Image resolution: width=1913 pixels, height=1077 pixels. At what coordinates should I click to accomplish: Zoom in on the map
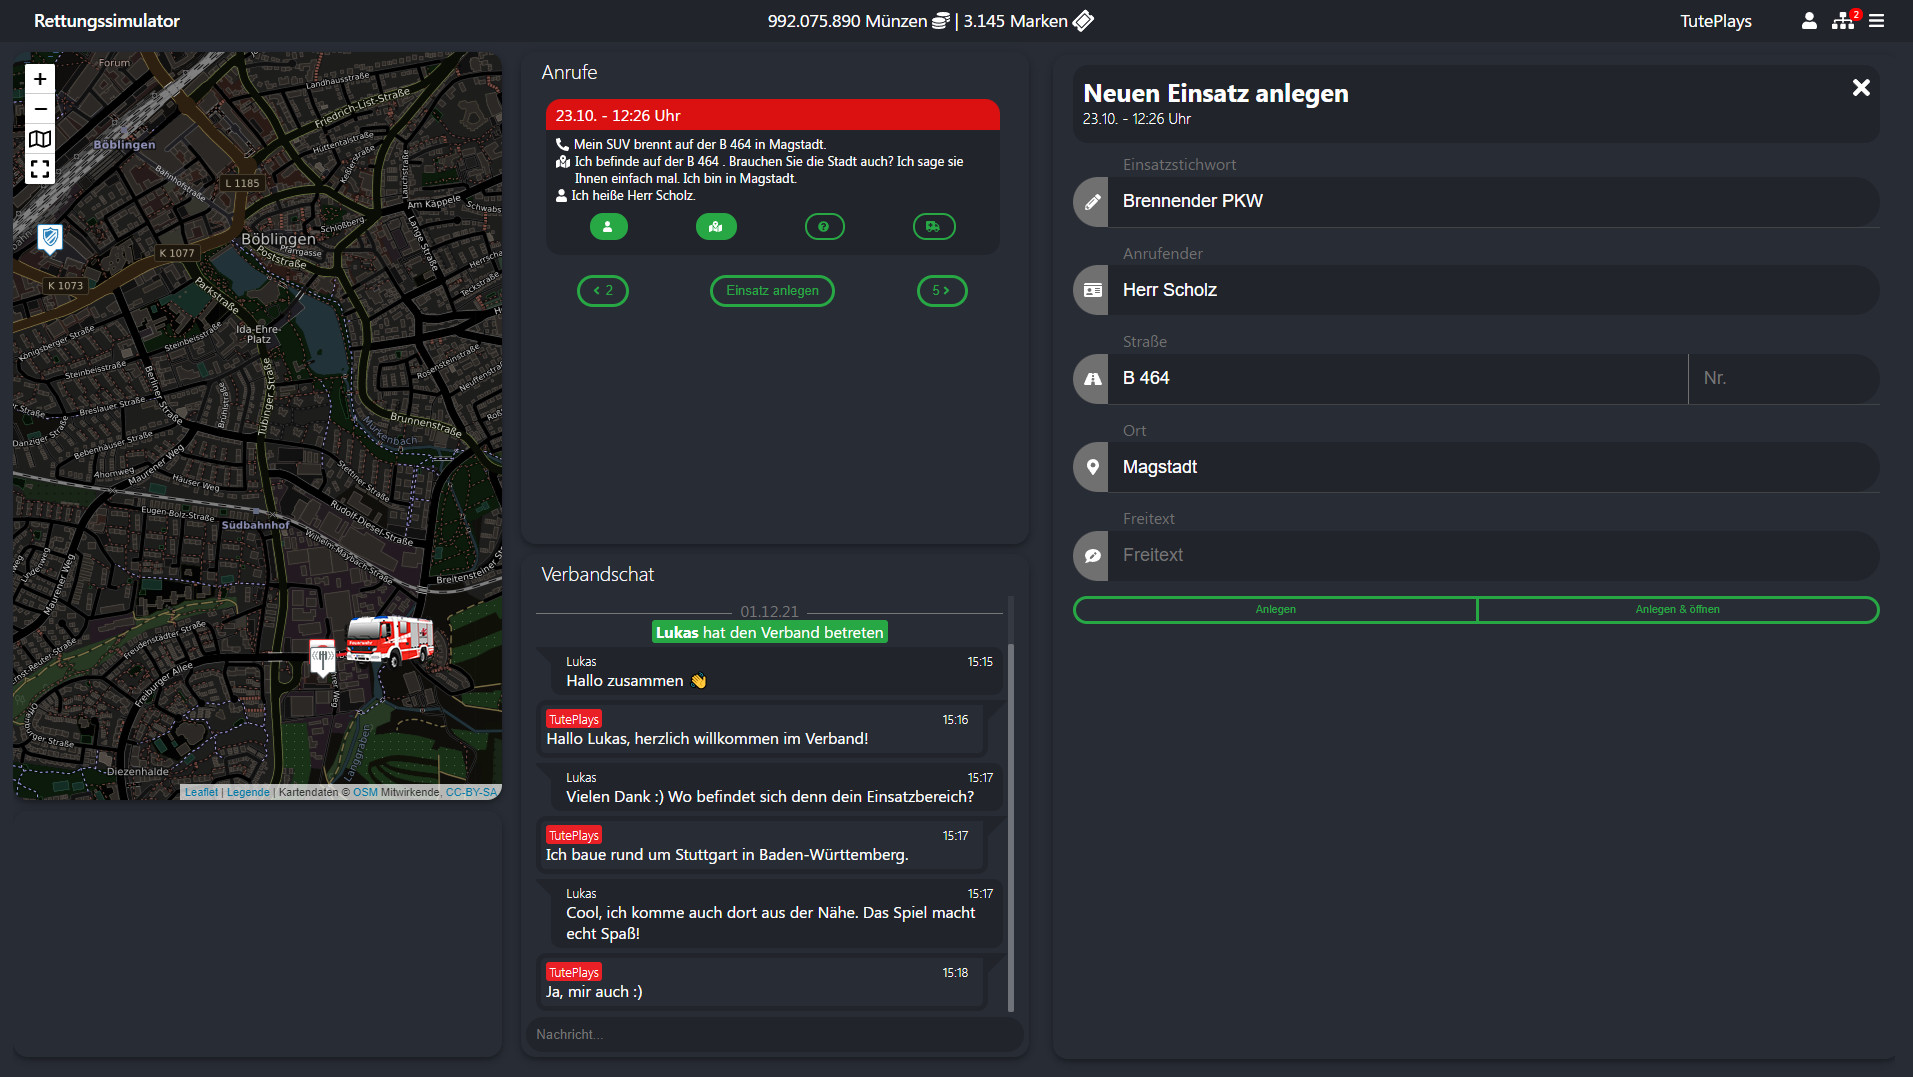tap(40, 79)
